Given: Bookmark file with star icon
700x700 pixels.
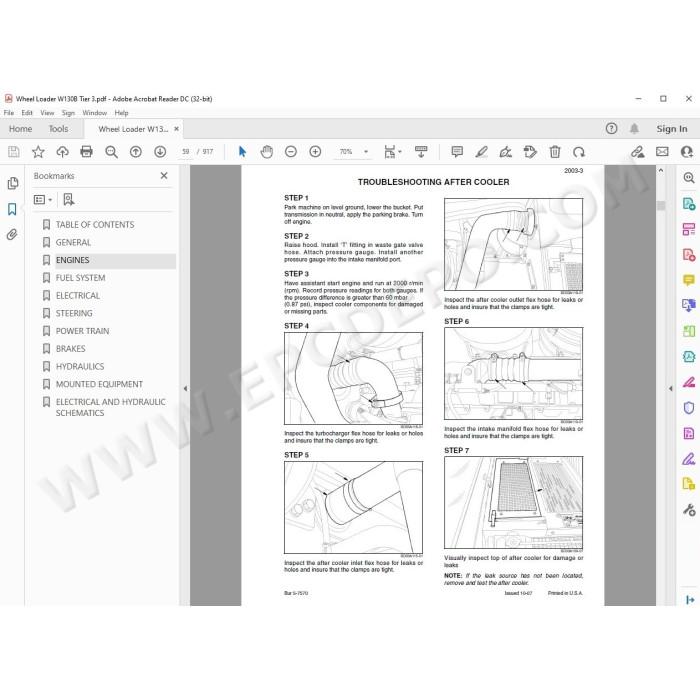Looking at the screenshot, I should tap(38, 152).
